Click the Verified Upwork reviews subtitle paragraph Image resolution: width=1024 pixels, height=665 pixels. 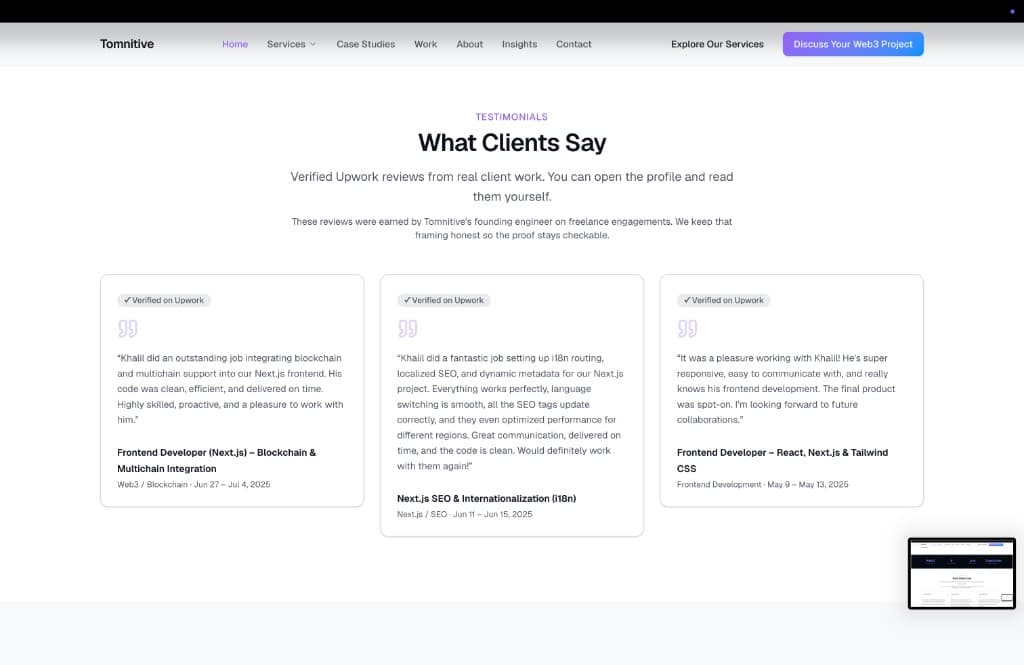(512, 187)
